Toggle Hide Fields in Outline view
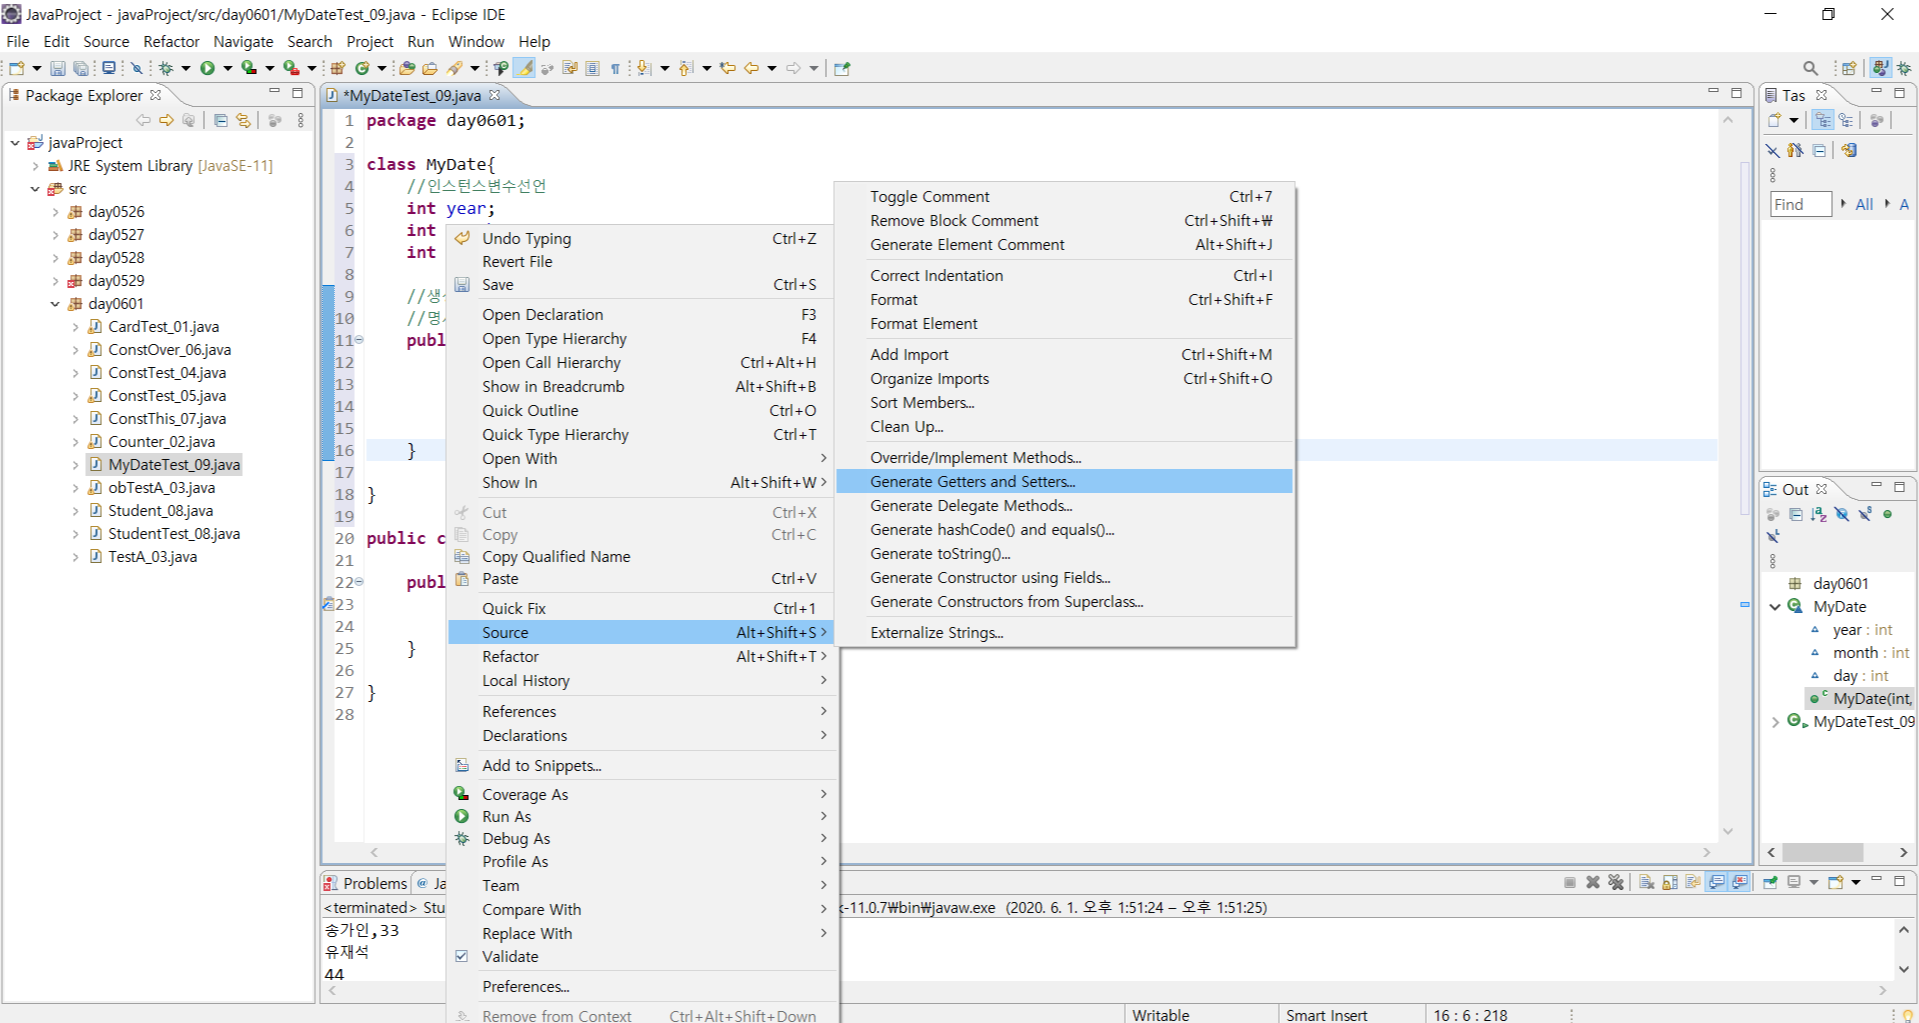The image size is (1919, 1023). click(1841, 514)
